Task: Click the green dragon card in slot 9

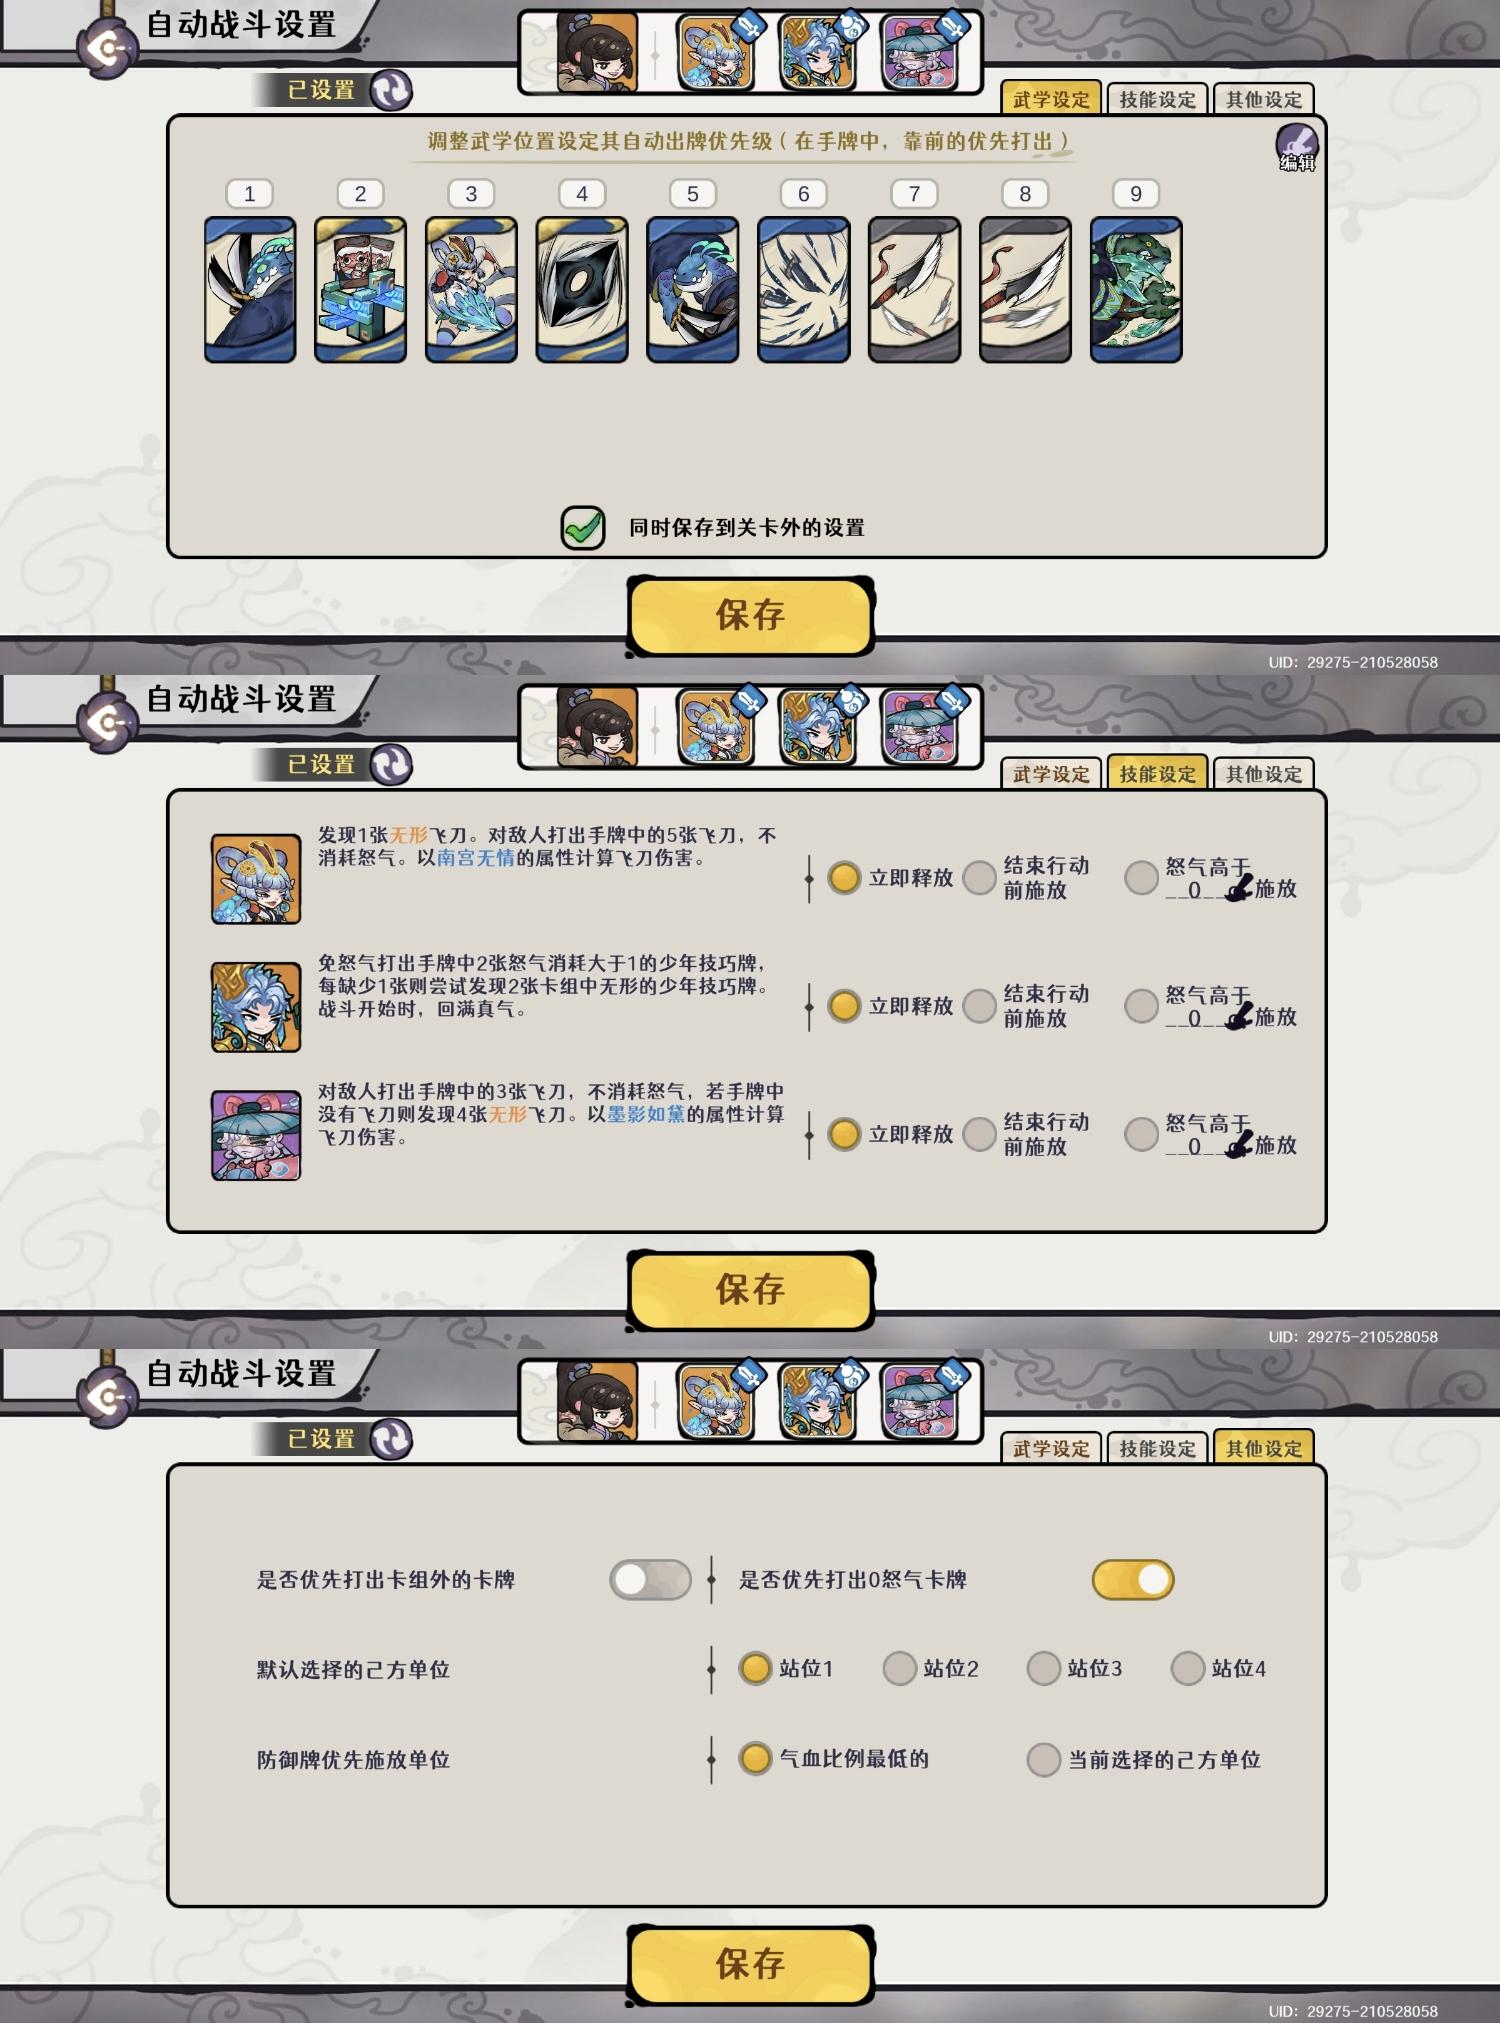Action: (1136, 289)
